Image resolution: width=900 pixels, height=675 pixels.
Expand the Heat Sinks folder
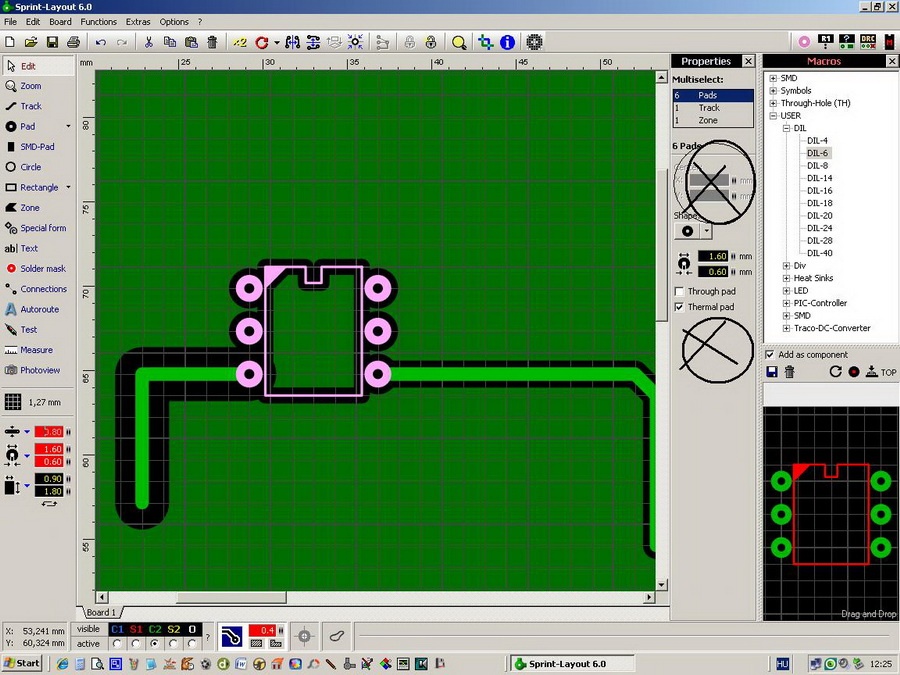coord(786,278)
